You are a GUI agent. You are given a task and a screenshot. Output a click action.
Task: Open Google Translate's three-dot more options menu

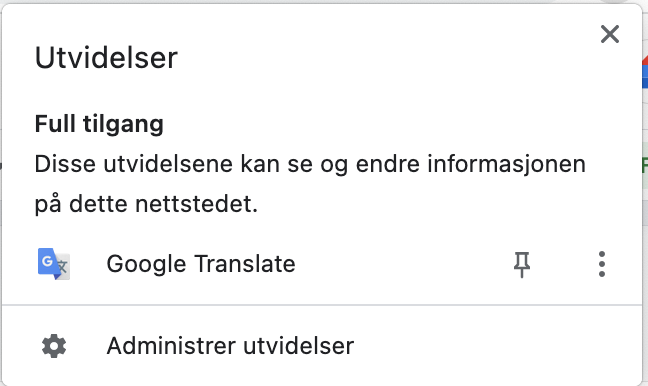(x=602, y=264)
